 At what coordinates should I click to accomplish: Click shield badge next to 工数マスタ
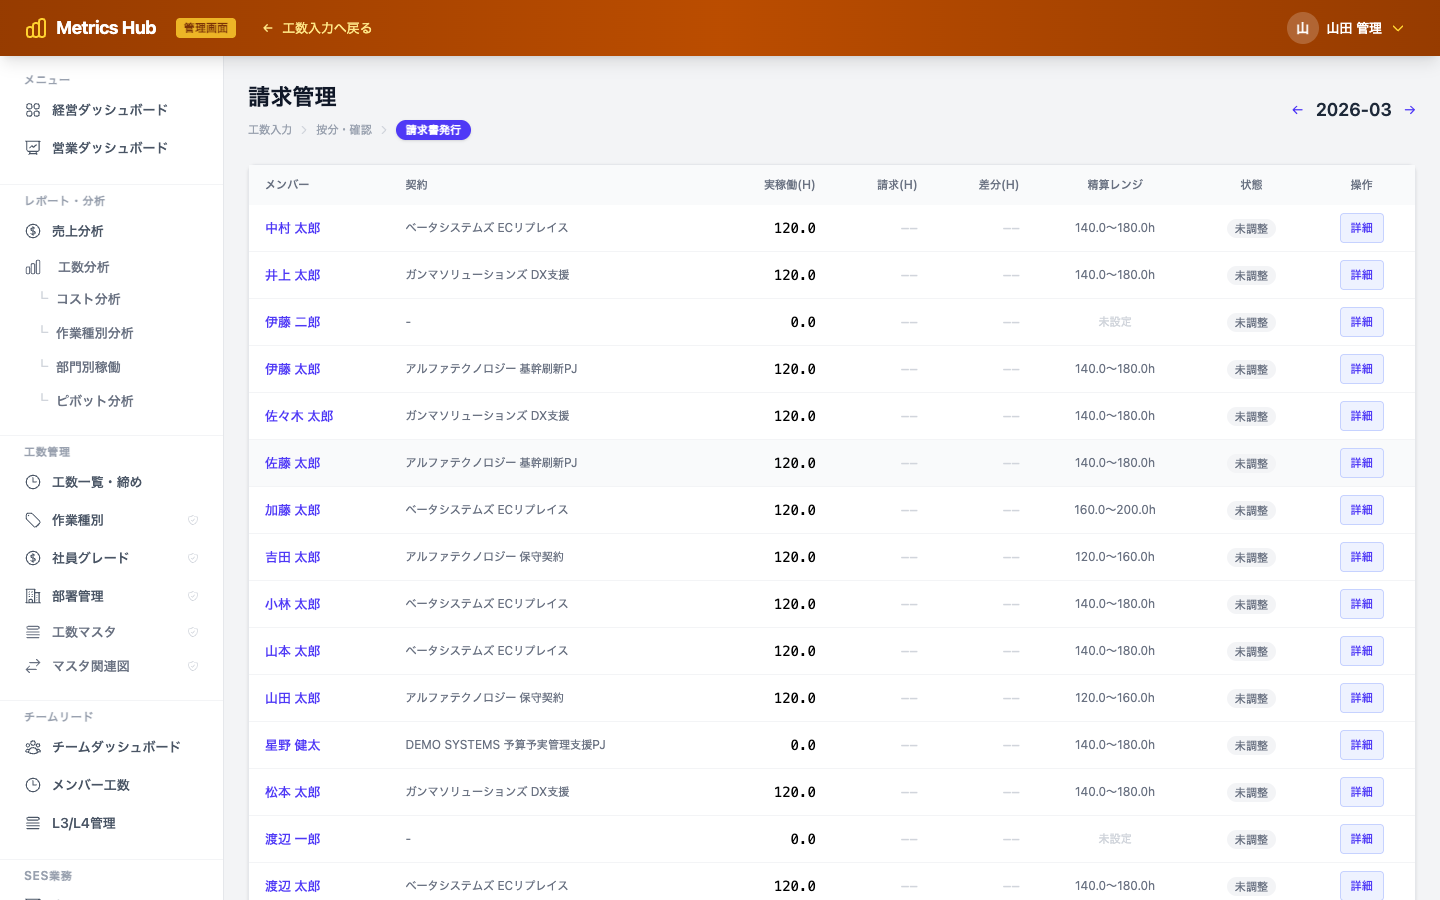(x=193, y=632)
